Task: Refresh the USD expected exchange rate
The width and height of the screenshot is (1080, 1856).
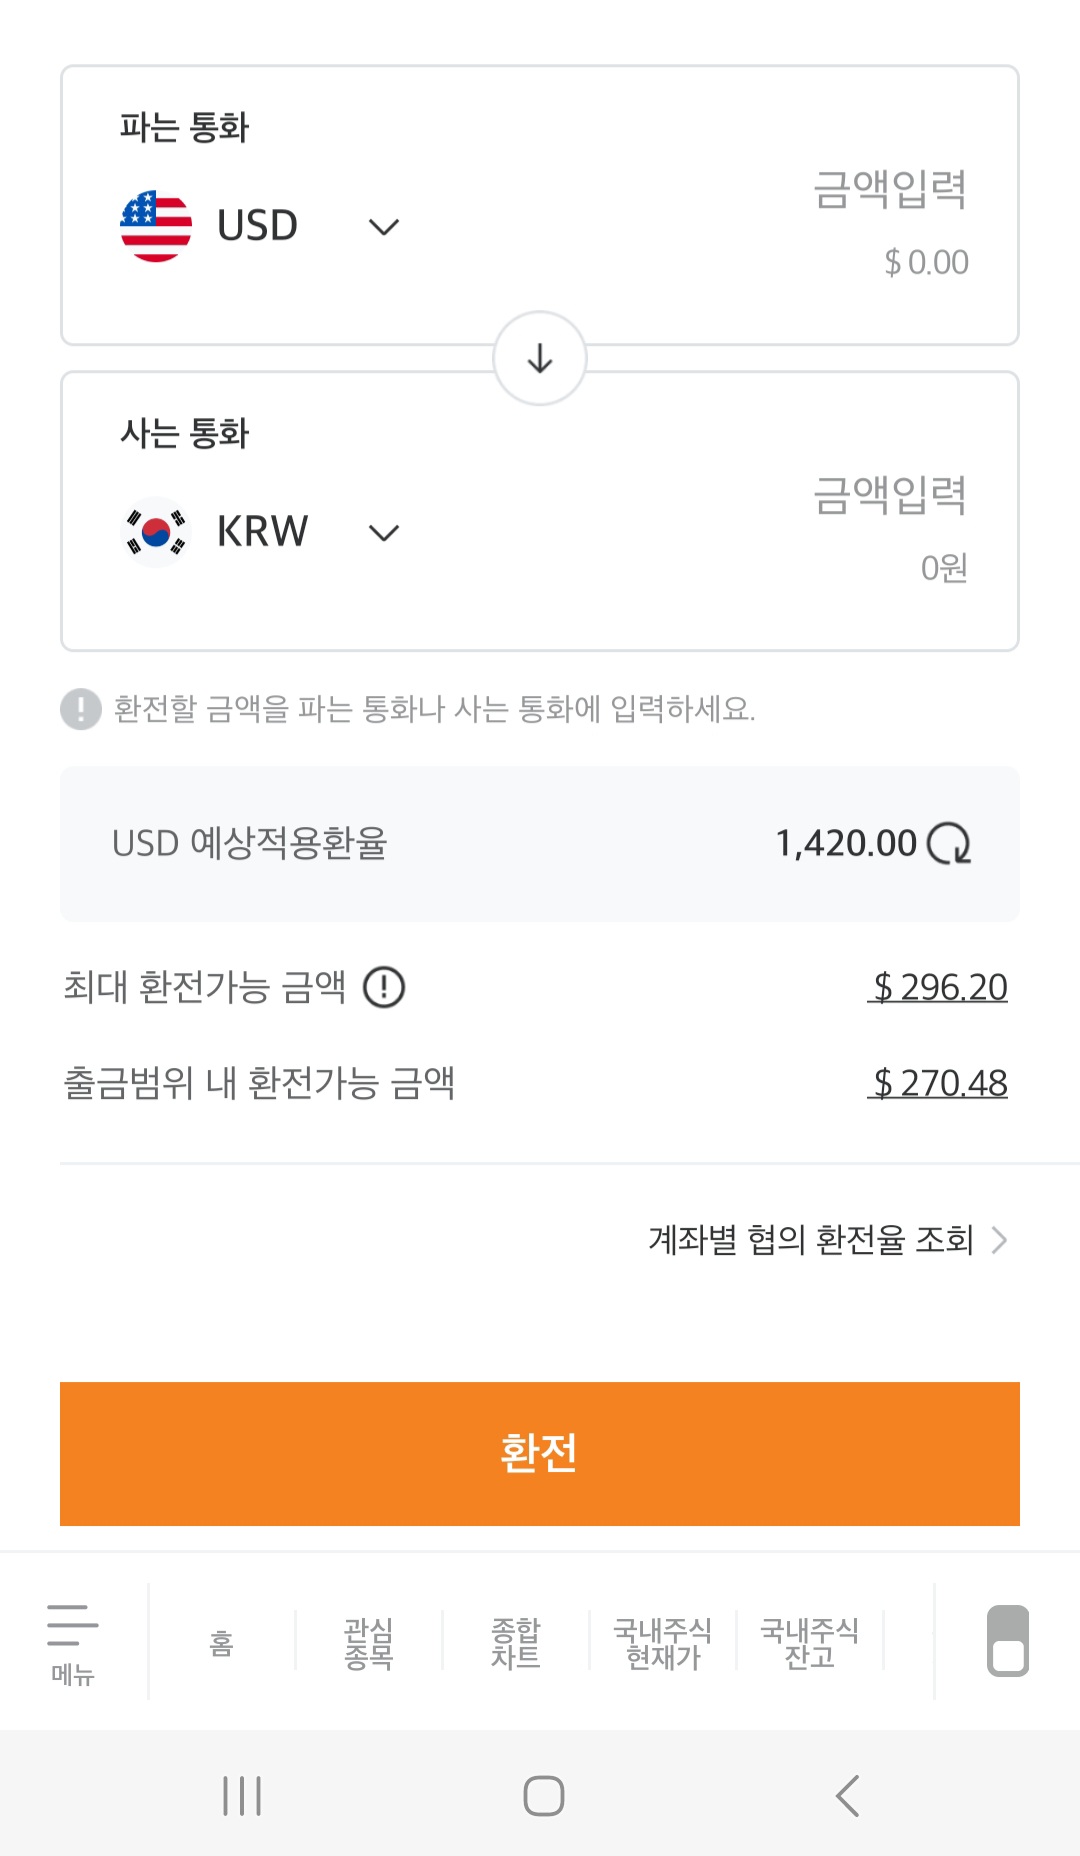Action: [x=949, y=843]
